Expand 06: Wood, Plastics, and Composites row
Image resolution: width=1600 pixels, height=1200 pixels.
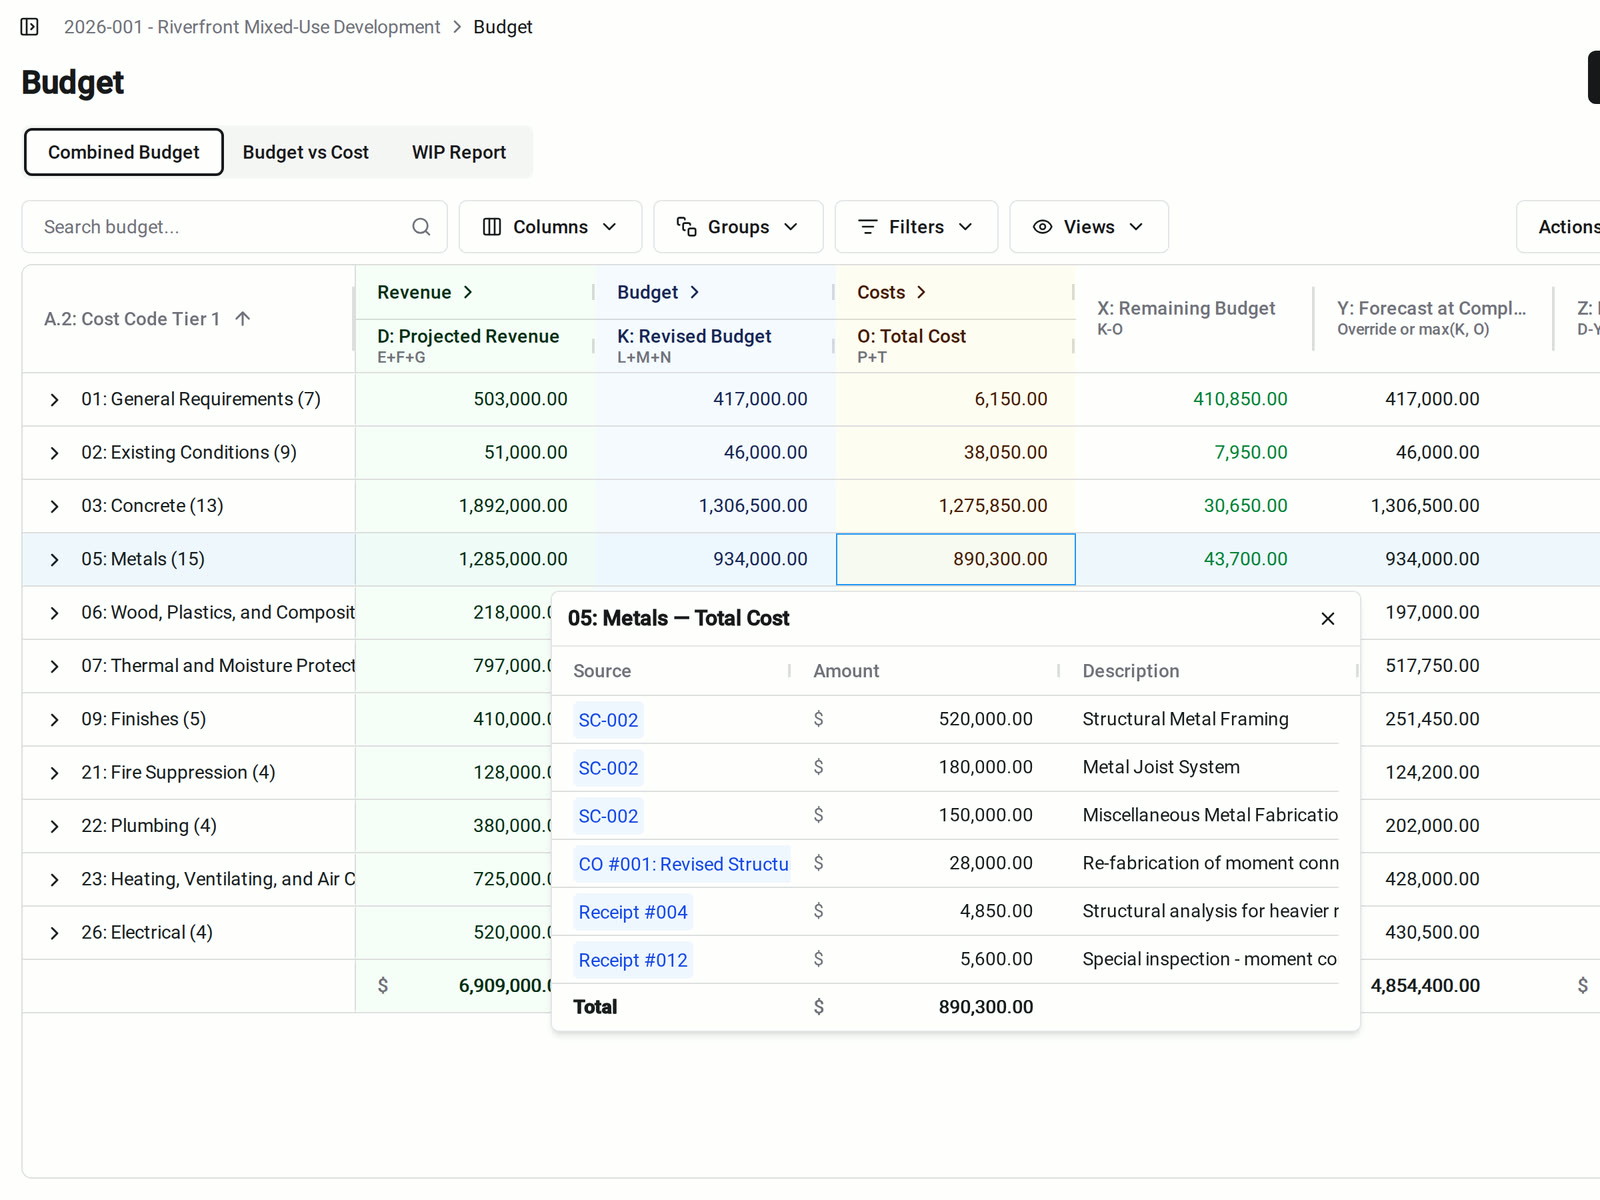coord(54,613)
